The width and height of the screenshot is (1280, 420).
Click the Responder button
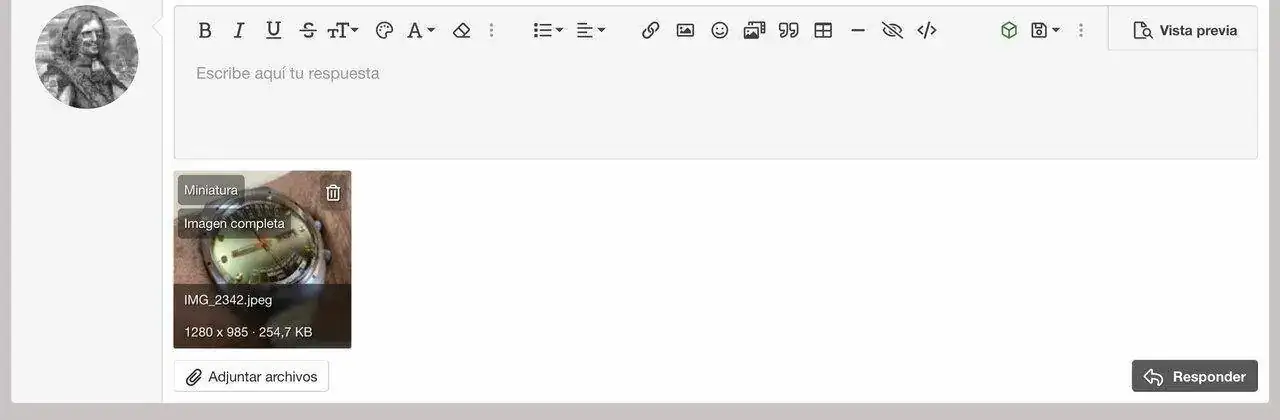[x=1195, y=376]
